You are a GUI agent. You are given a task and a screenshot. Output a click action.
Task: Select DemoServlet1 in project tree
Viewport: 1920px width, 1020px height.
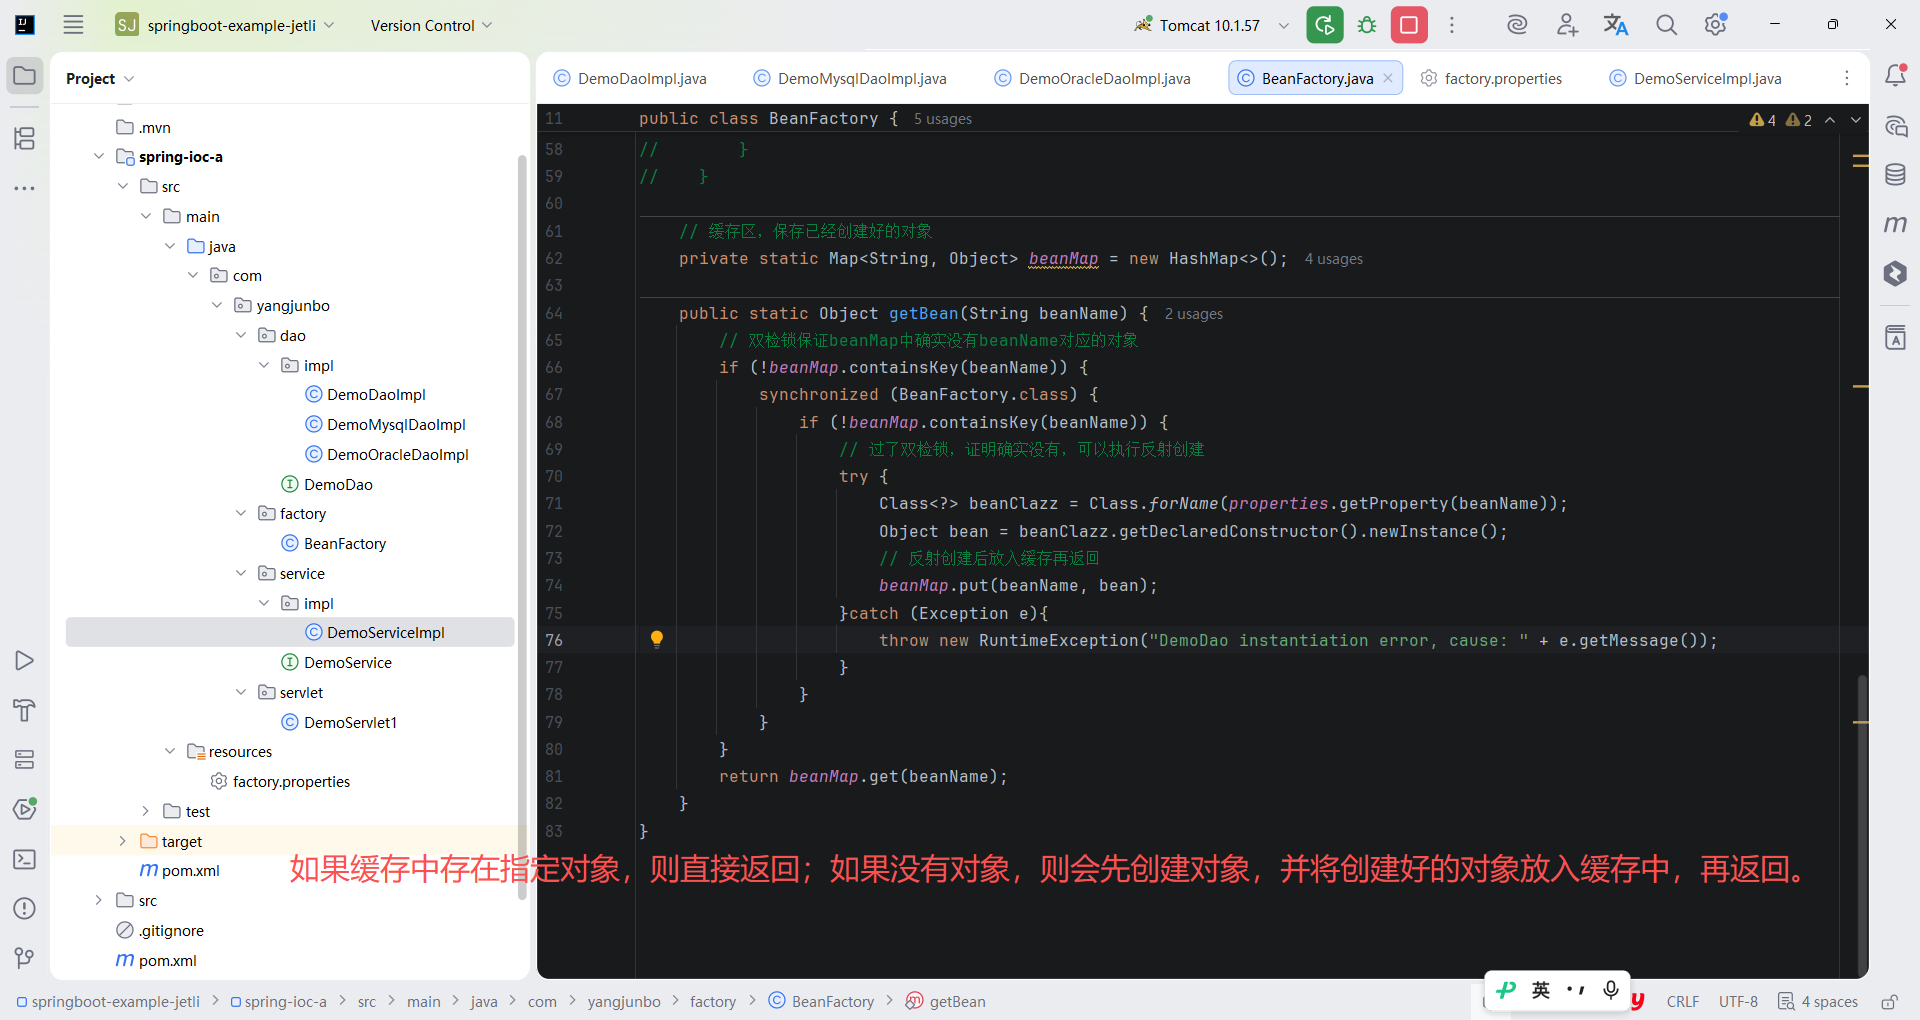[x=339, y=722]
